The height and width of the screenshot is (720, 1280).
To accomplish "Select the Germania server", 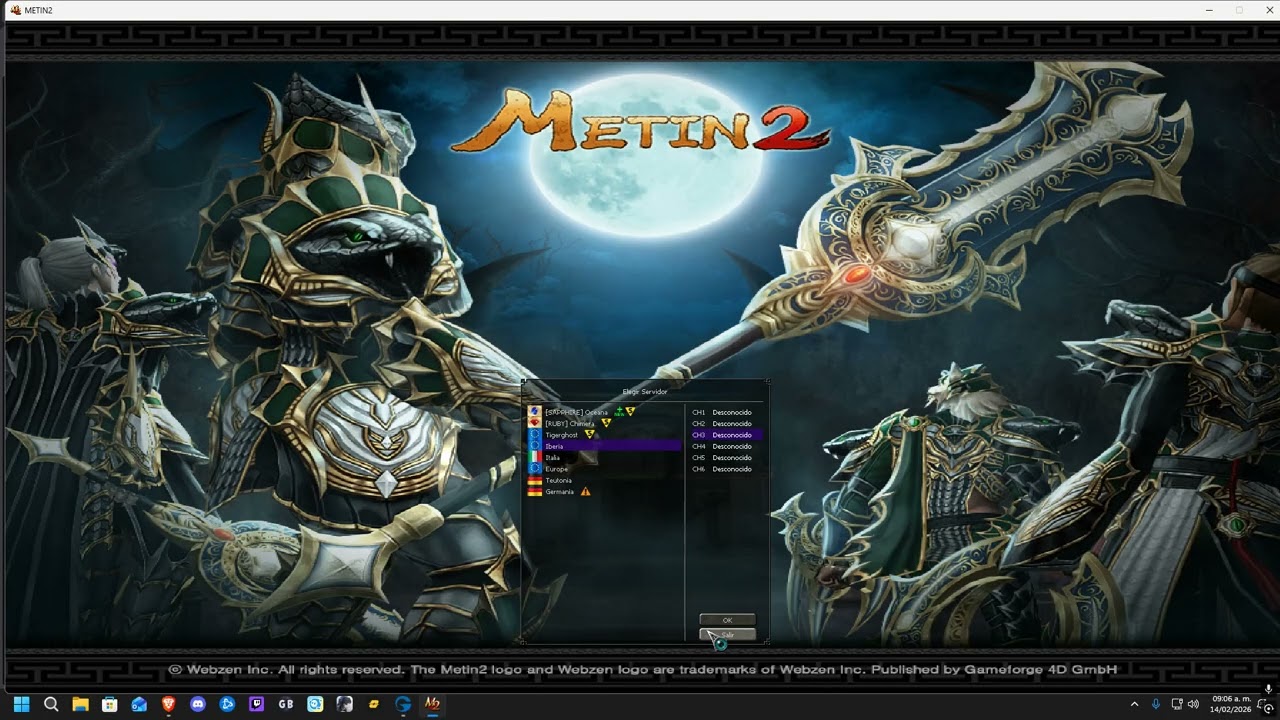I will (x=604, y=492).
